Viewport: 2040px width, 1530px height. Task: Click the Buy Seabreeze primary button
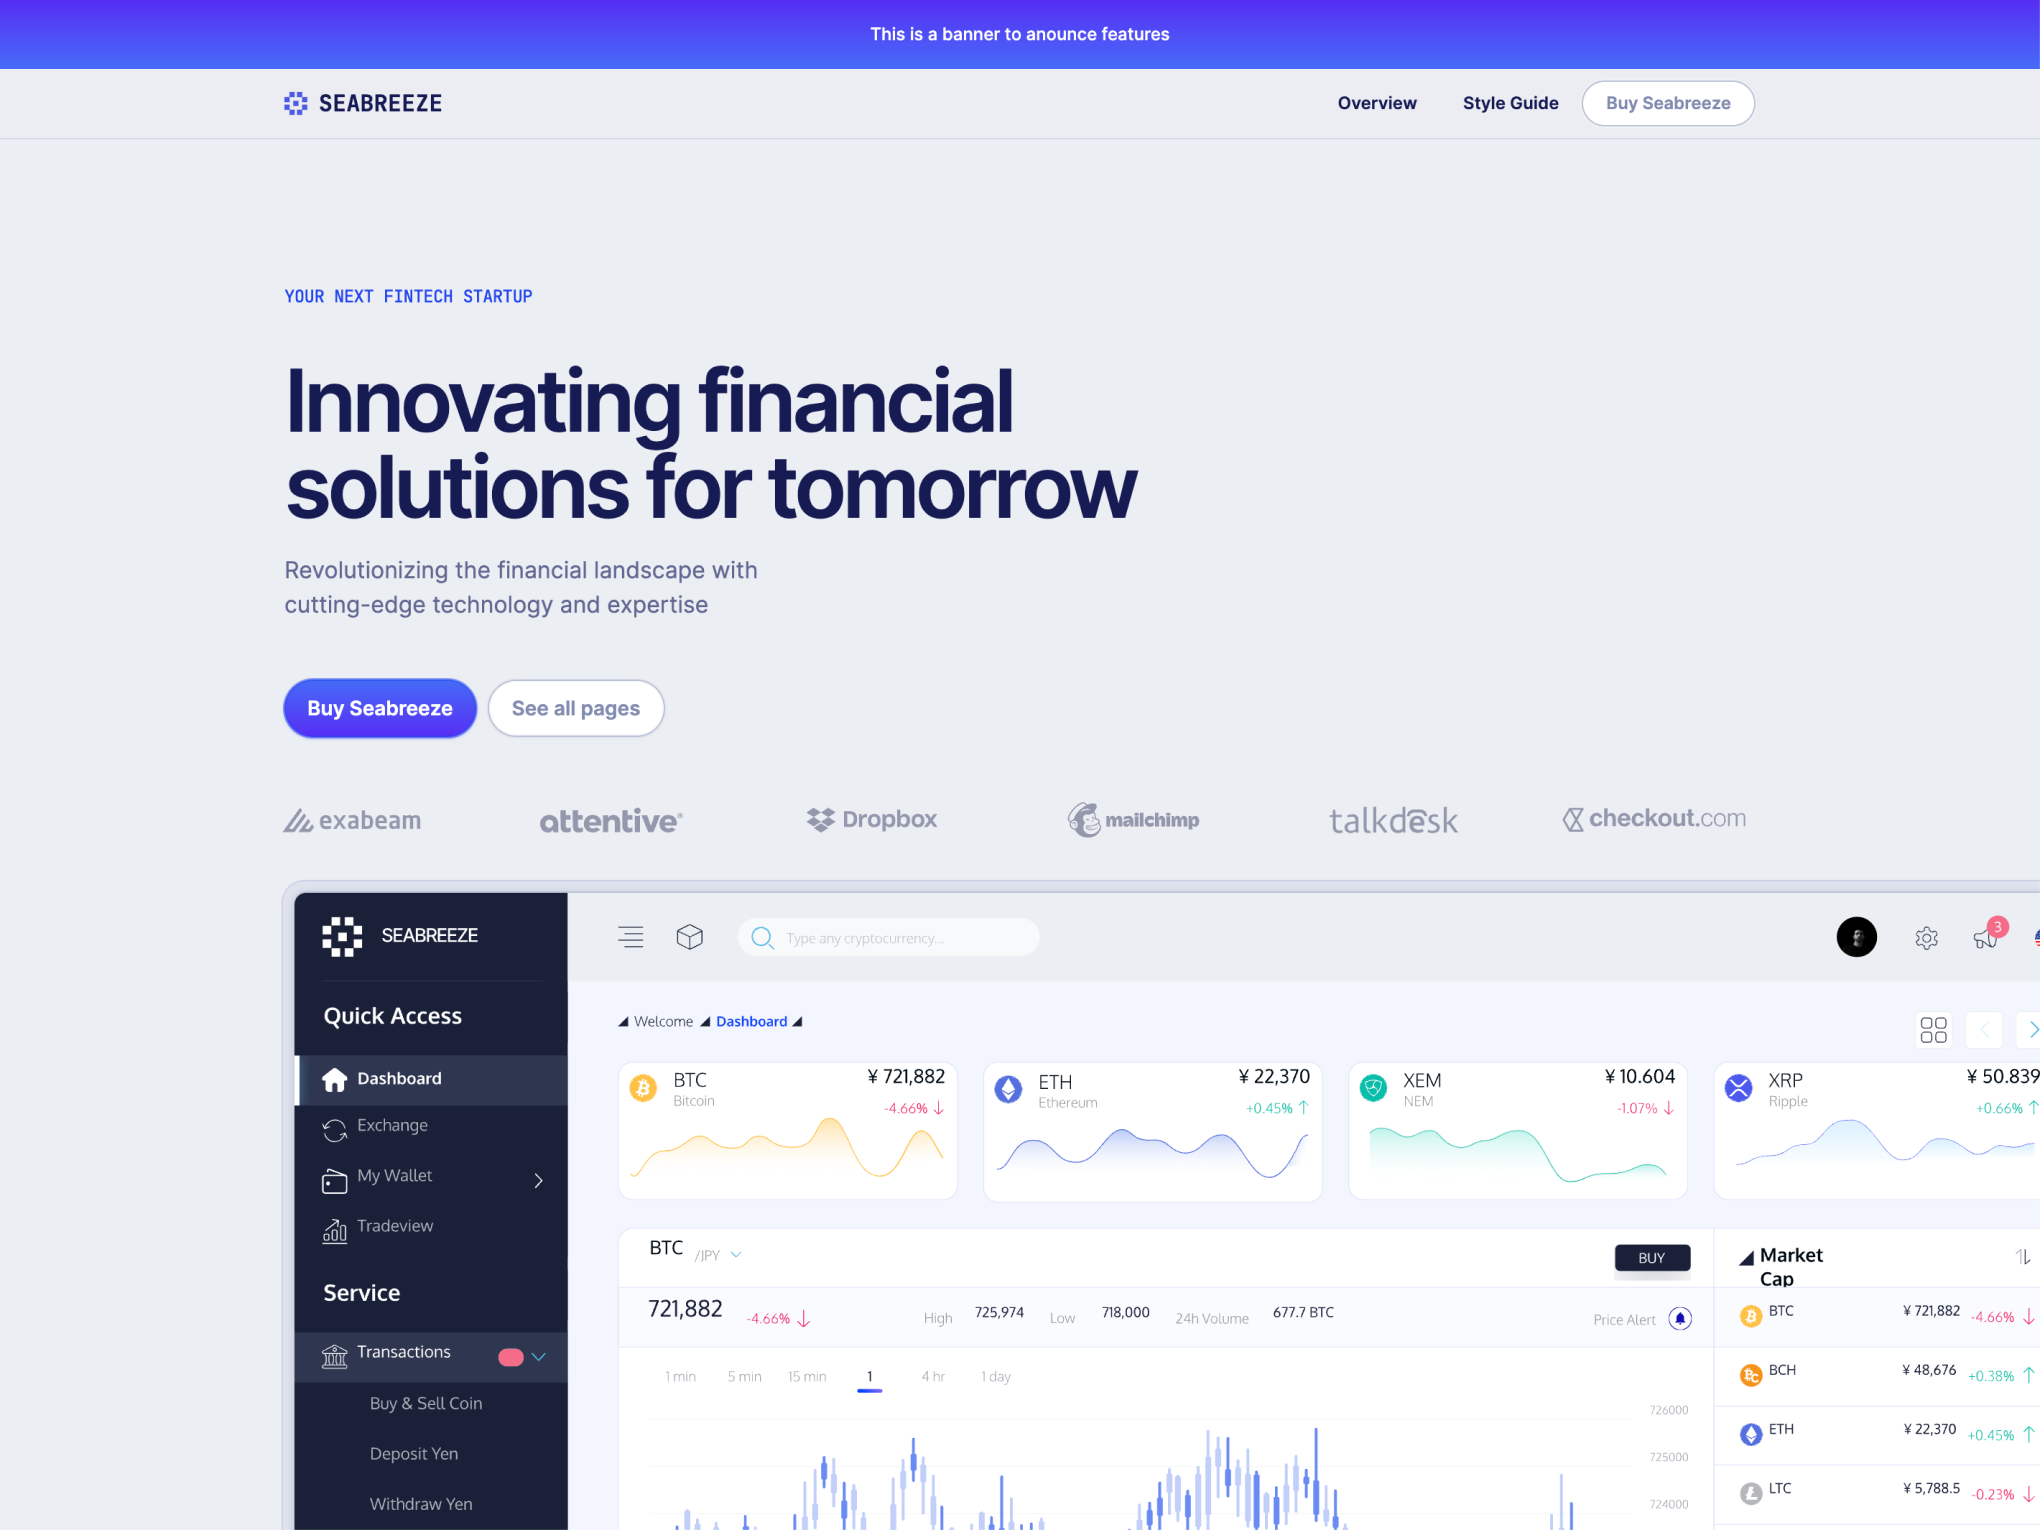(379, 707)
